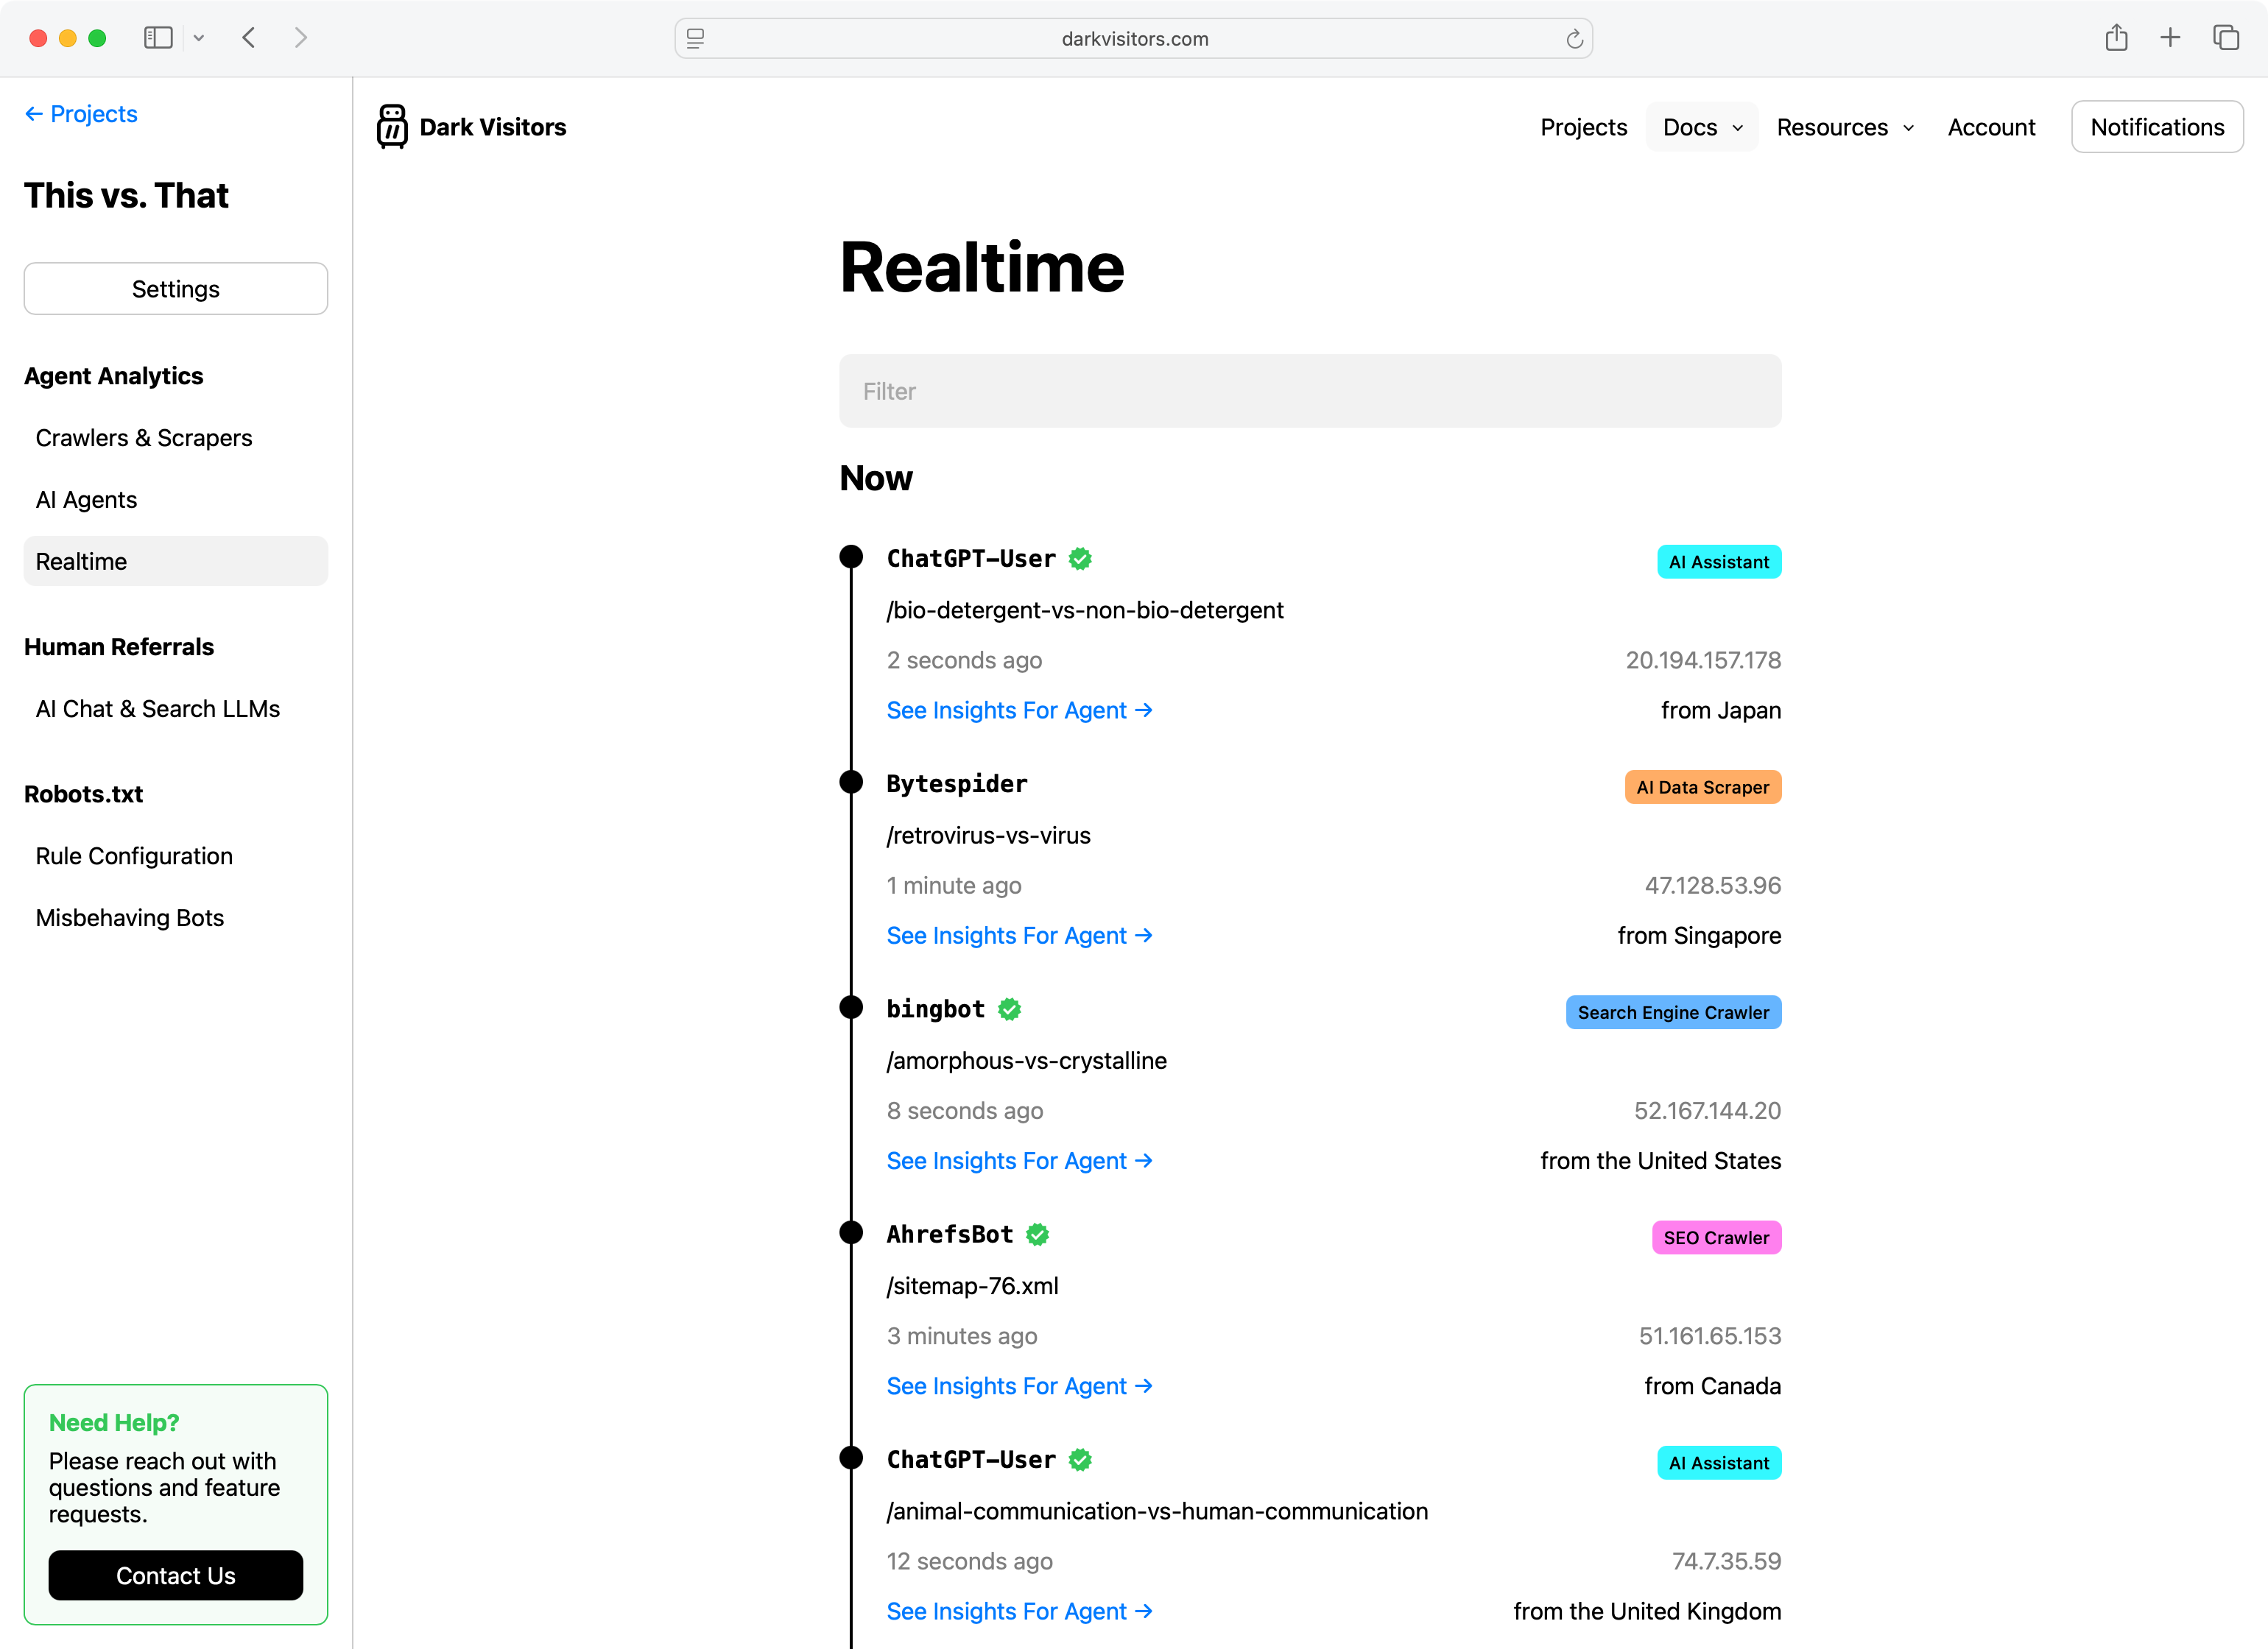Click the Notifications button

(x=2157, y=126)
